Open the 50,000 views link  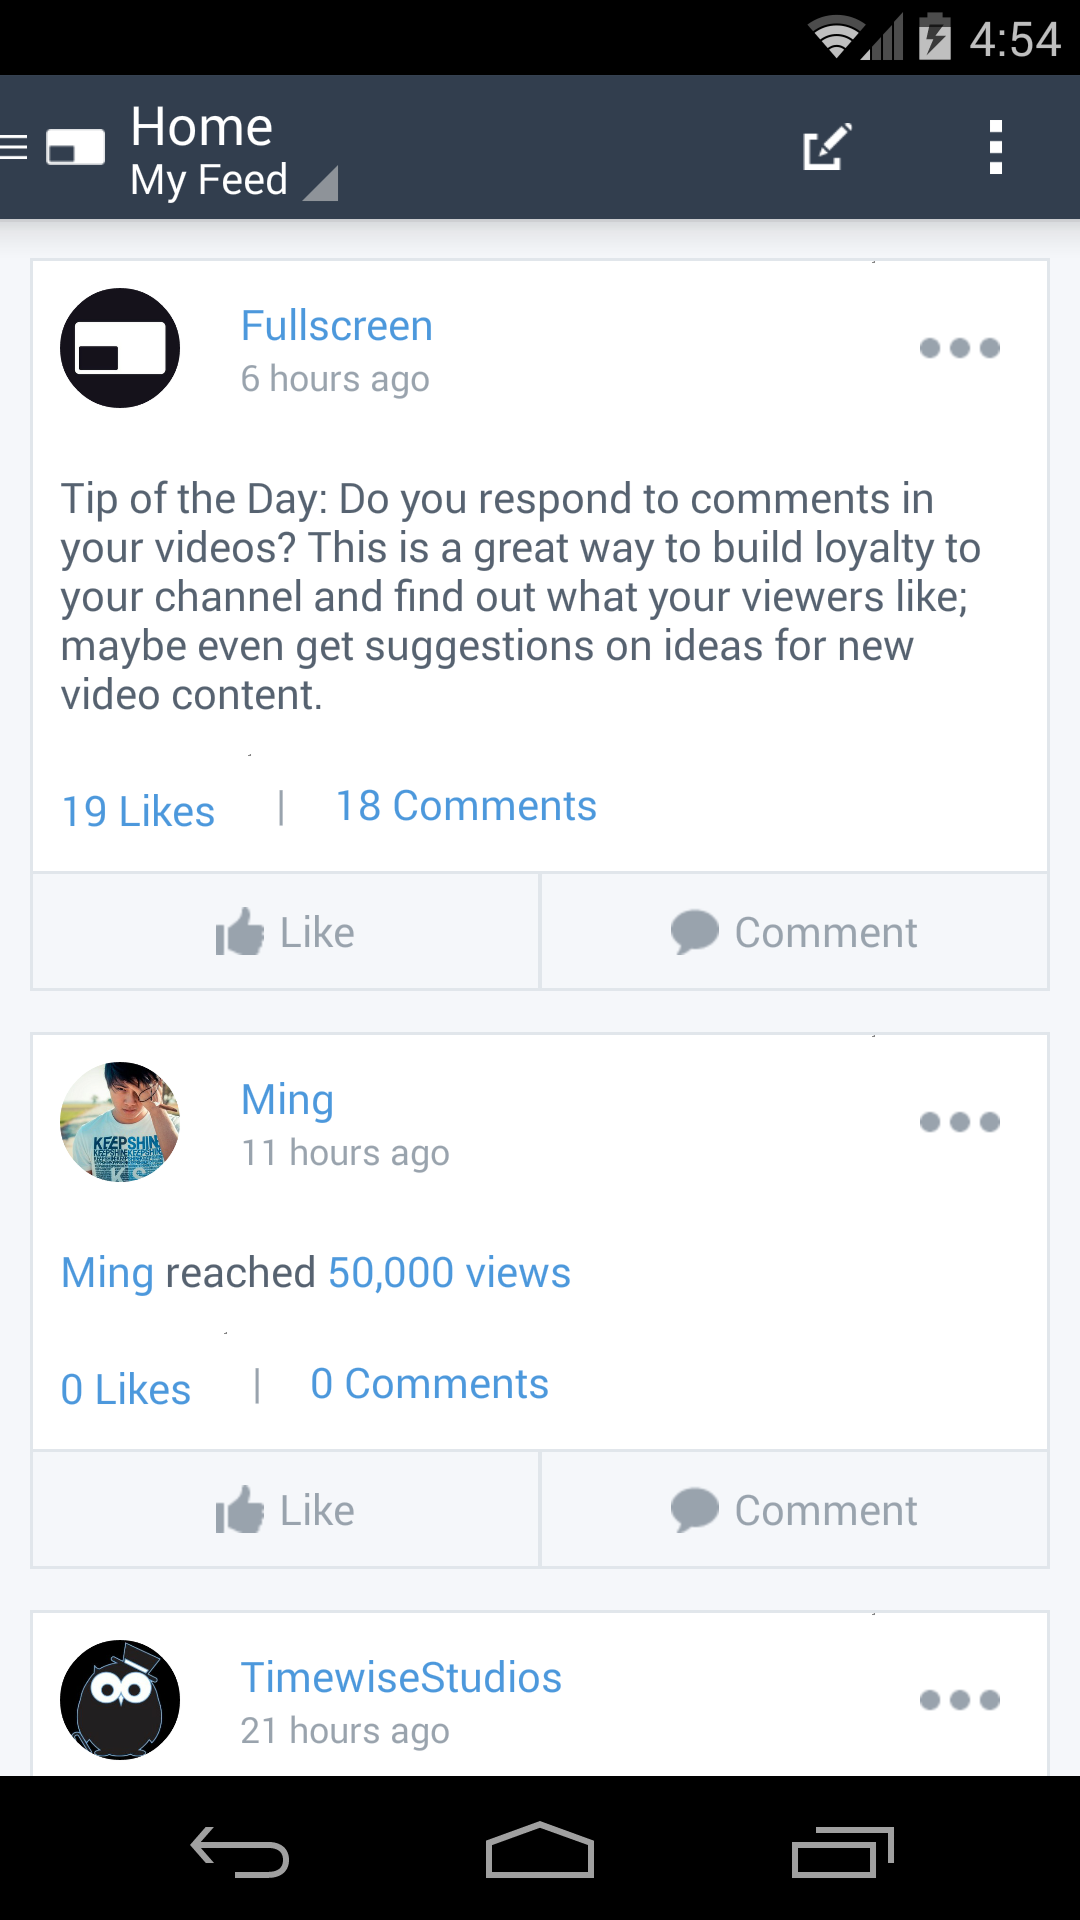click(x=449, y=1273)
